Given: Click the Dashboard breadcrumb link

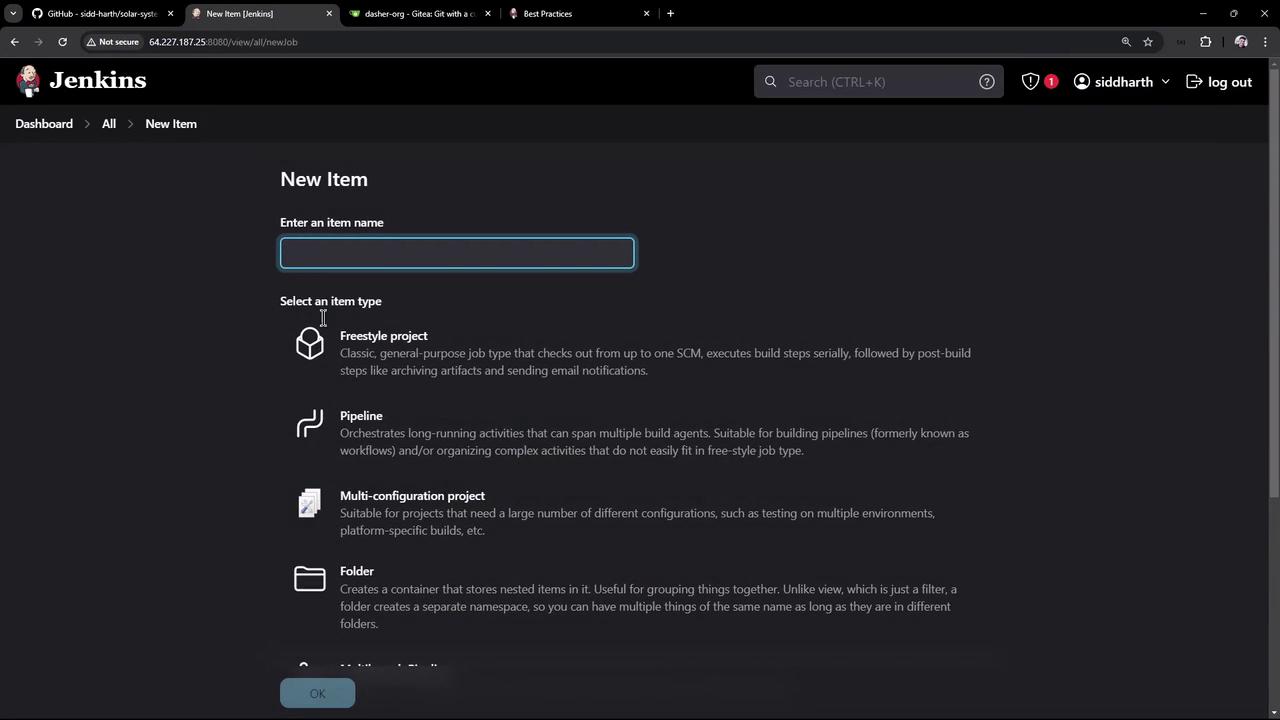Looking at the screenshot, I should (44, 124).
